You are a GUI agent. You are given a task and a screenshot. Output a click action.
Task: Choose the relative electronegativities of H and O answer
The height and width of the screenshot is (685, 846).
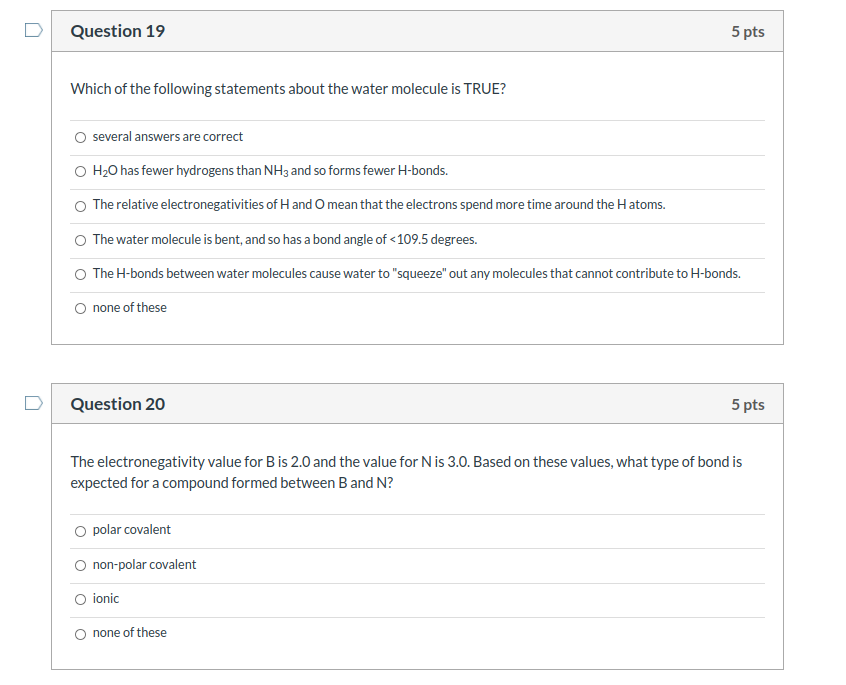coord(80,205)
